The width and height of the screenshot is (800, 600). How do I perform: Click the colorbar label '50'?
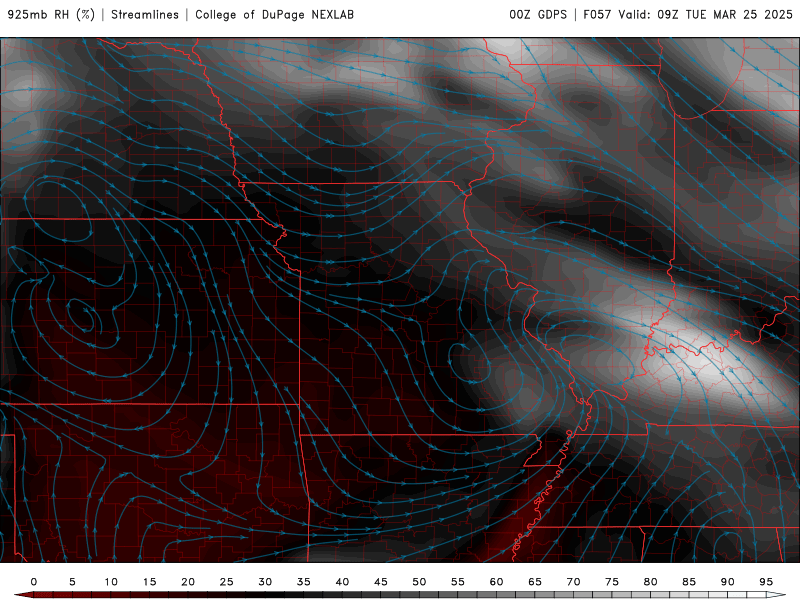coord(419,582)
